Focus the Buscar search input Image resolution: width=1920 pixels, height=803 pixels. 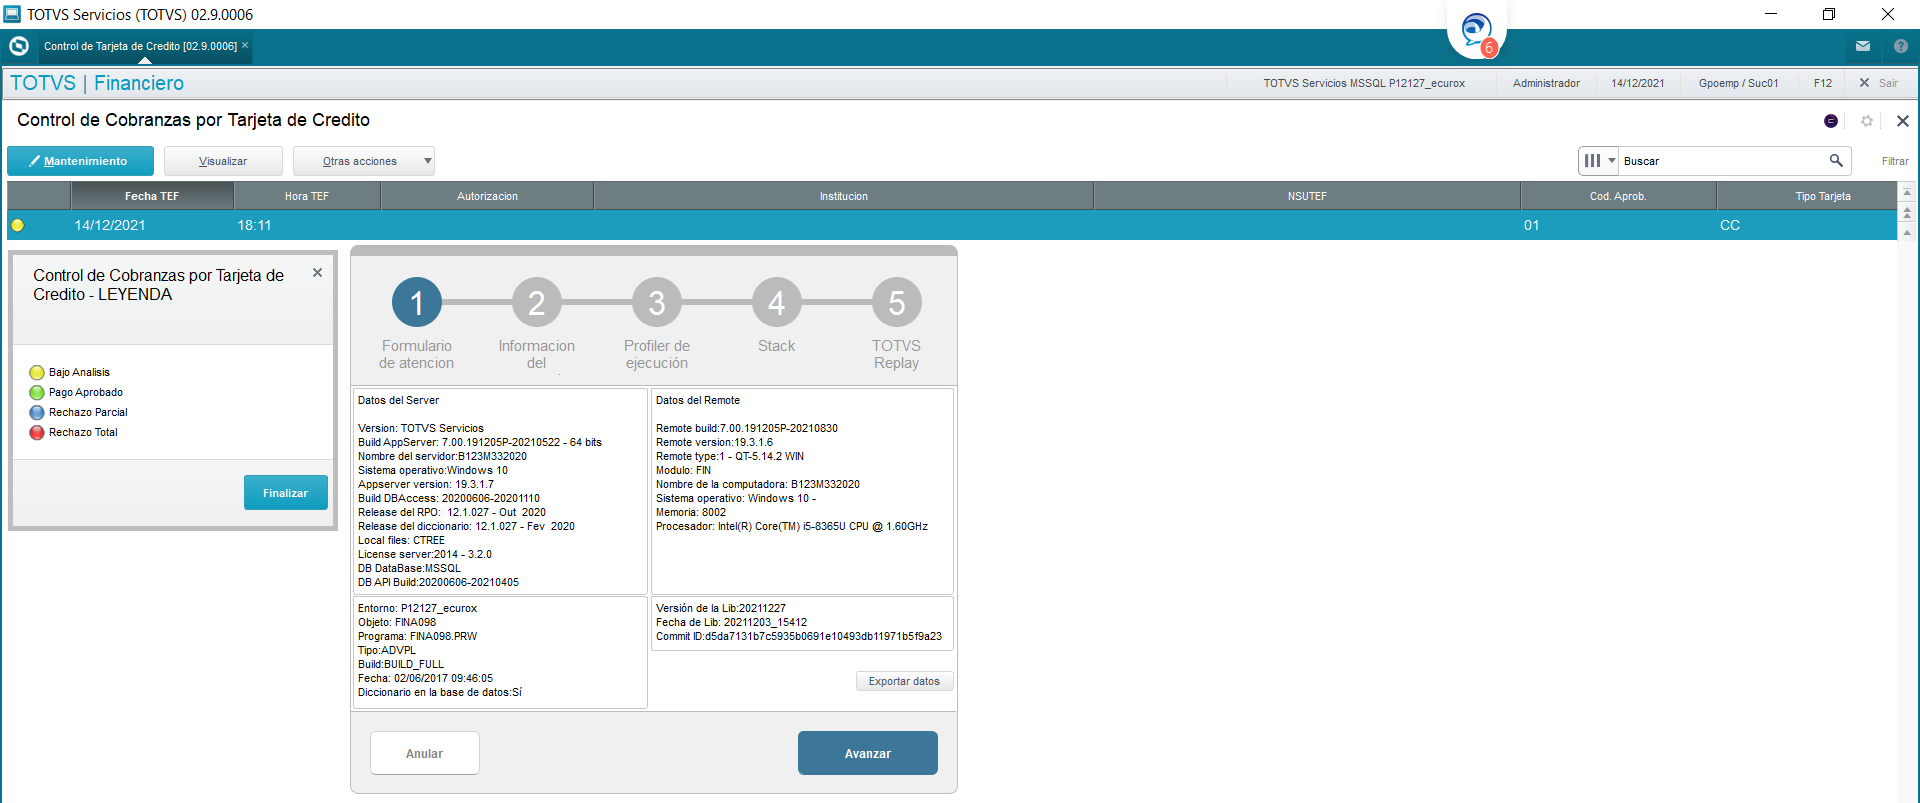click(1723, 161)
